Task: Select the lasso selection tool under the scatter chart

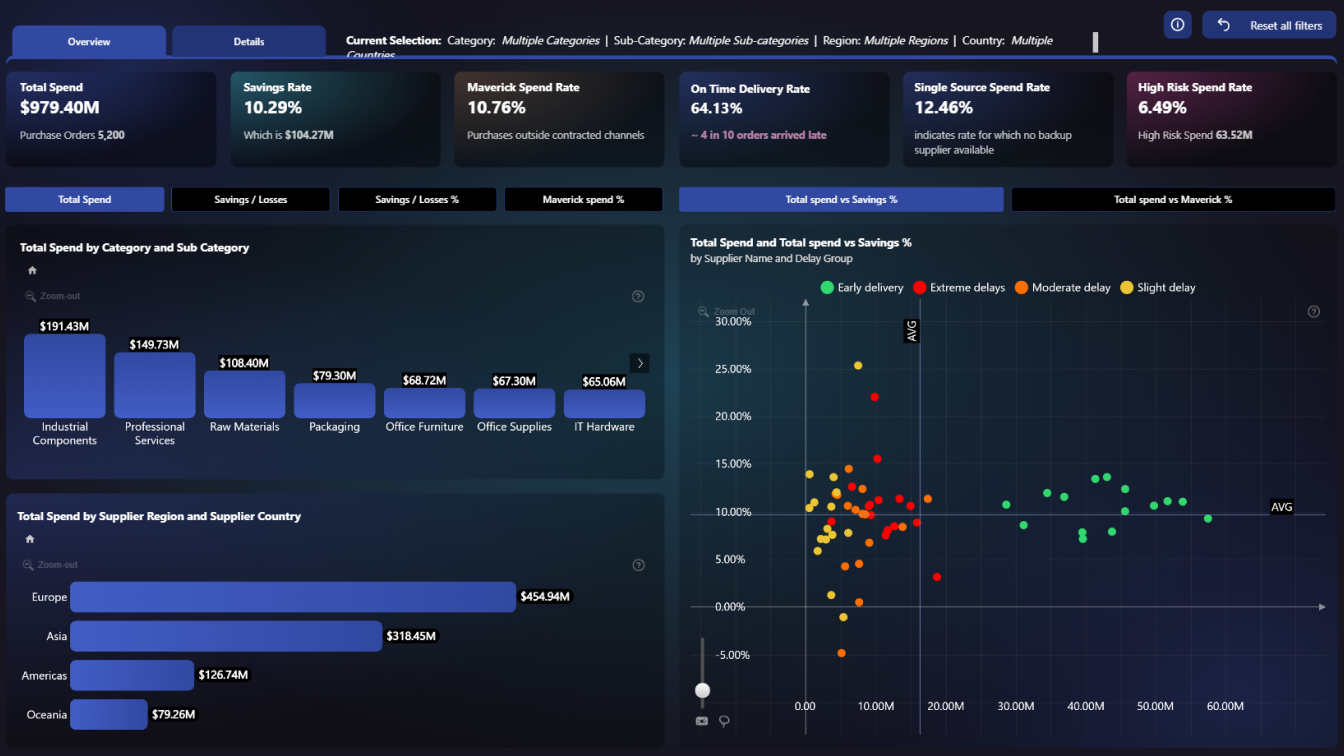Action: click(x=723, y=721)
